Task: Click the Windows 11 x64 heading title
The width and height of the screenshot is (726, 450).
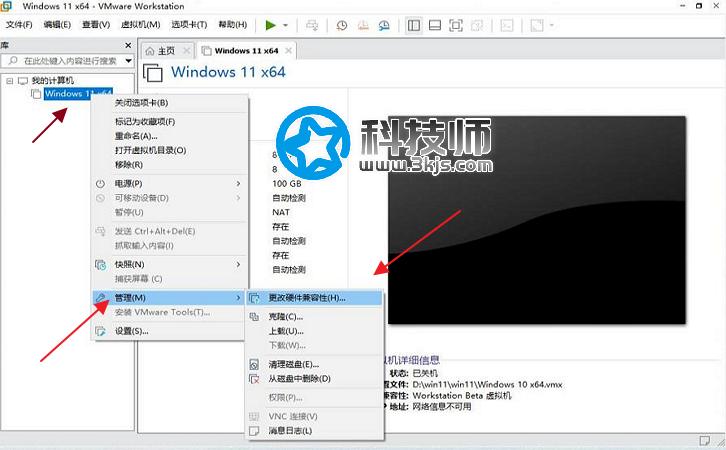Action: tap(228, 72)
